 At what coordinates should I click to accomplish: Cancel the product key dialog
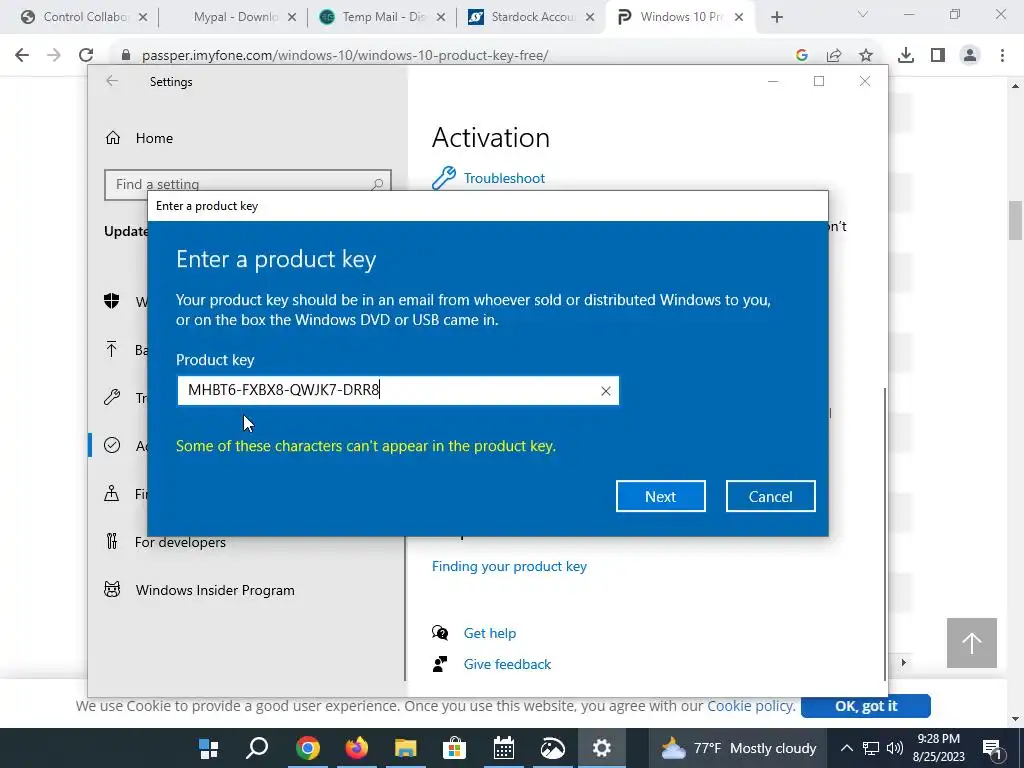[770, 496]
